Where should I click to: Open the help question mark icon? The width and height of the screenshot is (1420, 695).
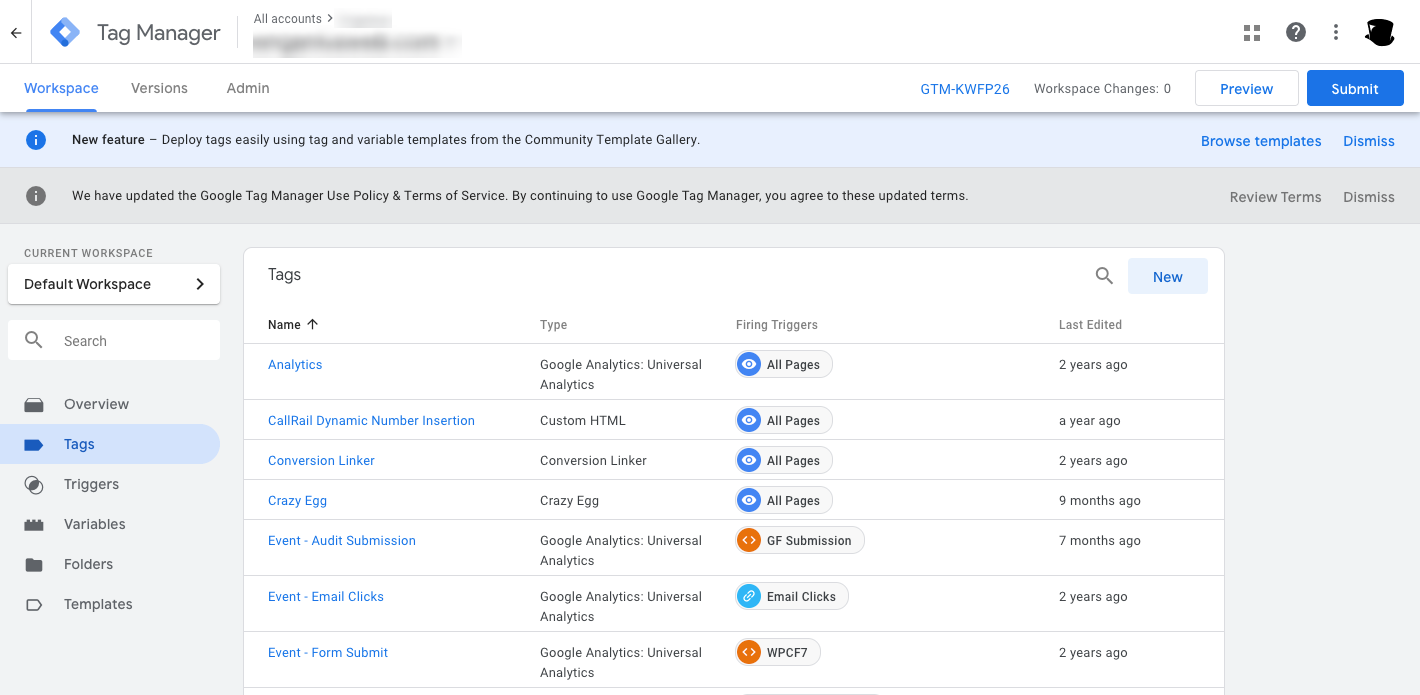click(x=1296, y=32)
